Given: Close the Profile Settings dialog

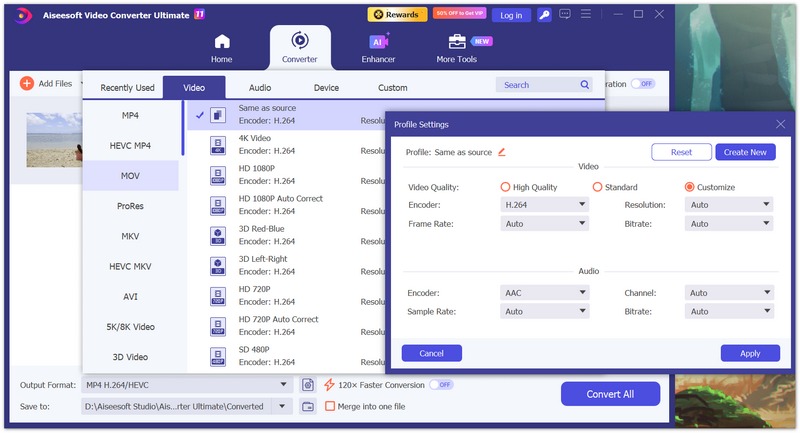Looking at the screenshot, I should click(x=780, y=124).
